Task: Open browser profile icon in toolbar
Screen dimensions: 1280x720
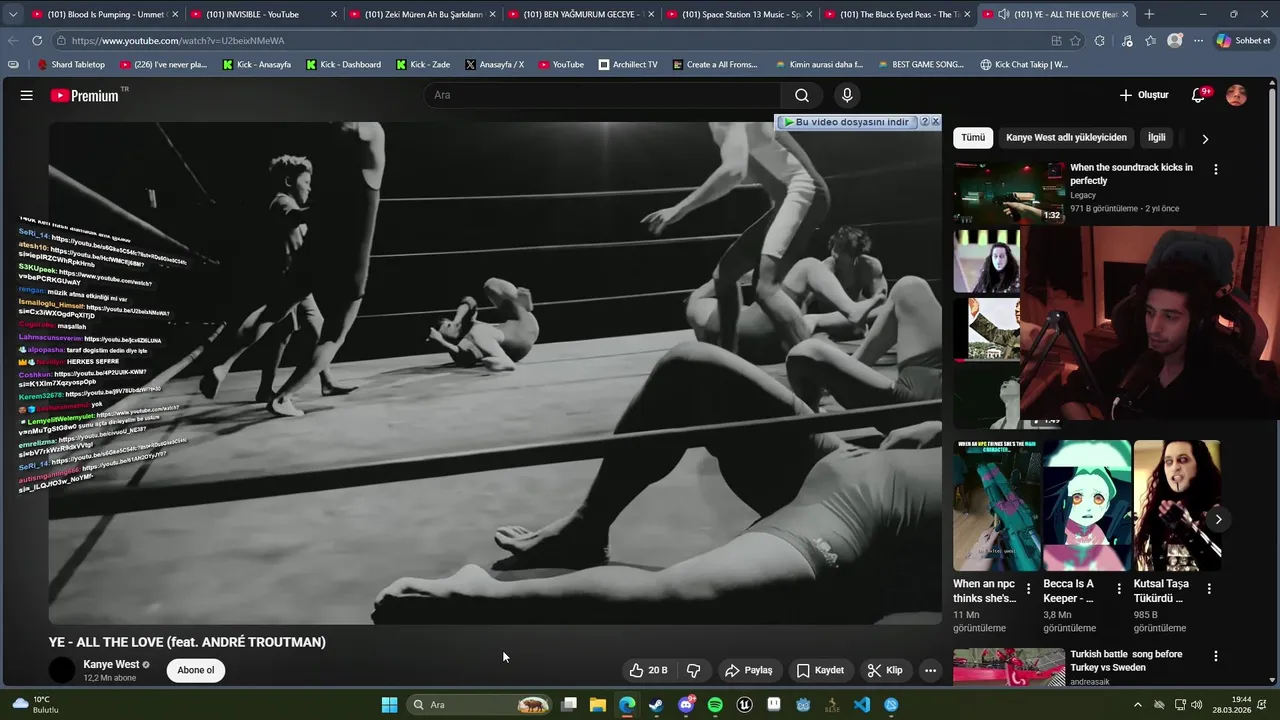Action: pyautogui.click(x=1175, y=41)
